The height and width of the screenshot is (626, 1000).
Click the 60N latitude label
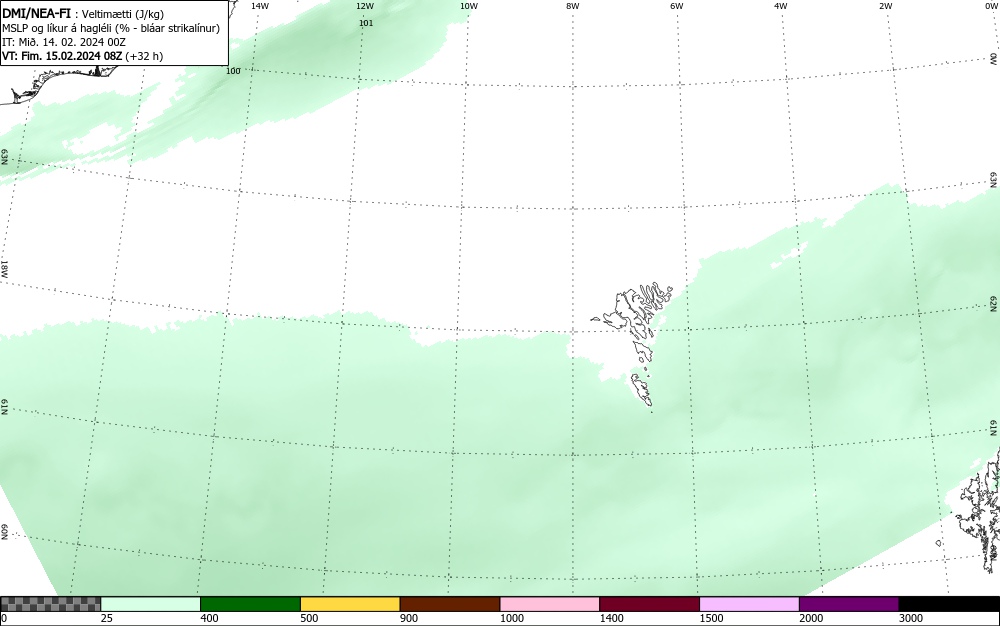tap(4, 533)
